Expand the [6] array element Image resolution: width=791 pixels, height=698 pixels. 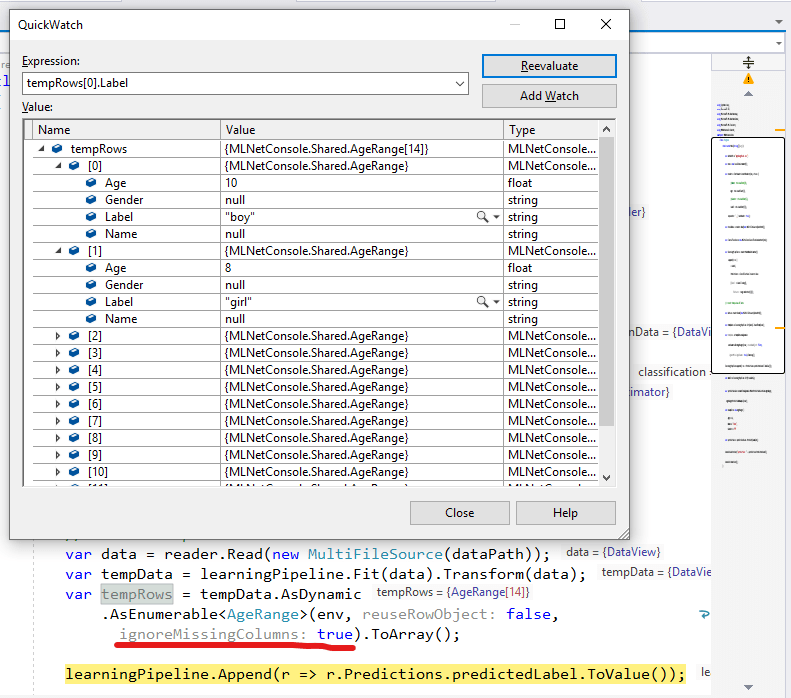click(x=58, y=404)
